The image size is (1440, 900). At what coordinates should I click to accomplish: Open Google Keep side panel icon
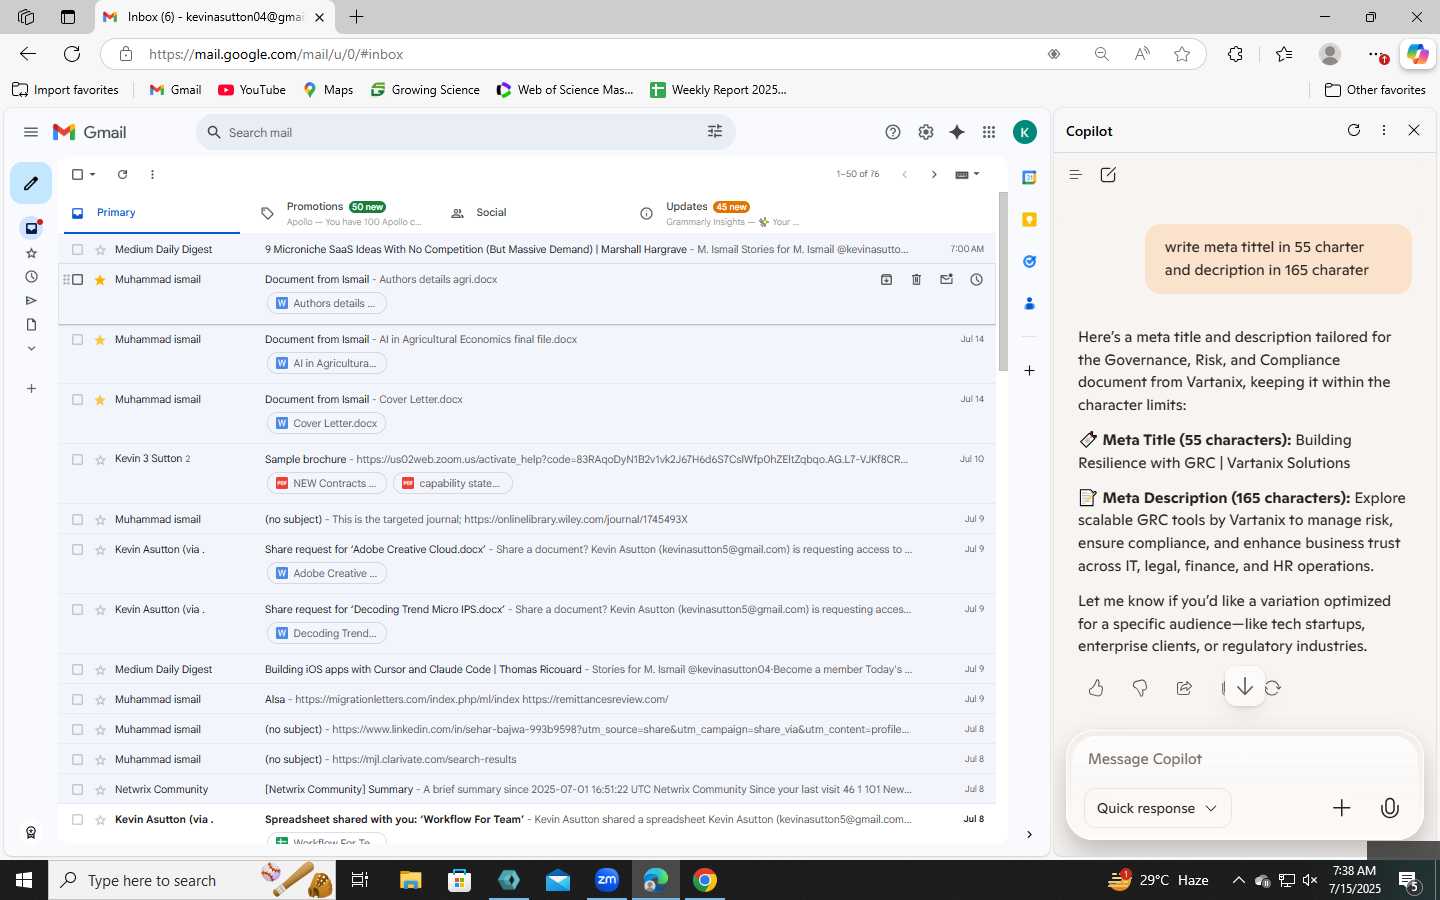pos(1029,219)
